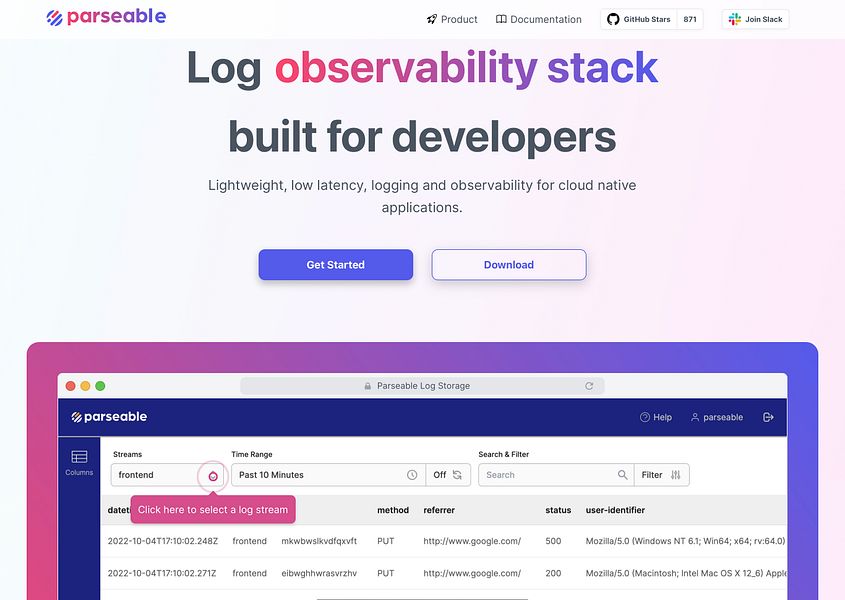Viewport: 845px width, 600px height.
Task: Click the parseable user account item
Action: [717, 417]
